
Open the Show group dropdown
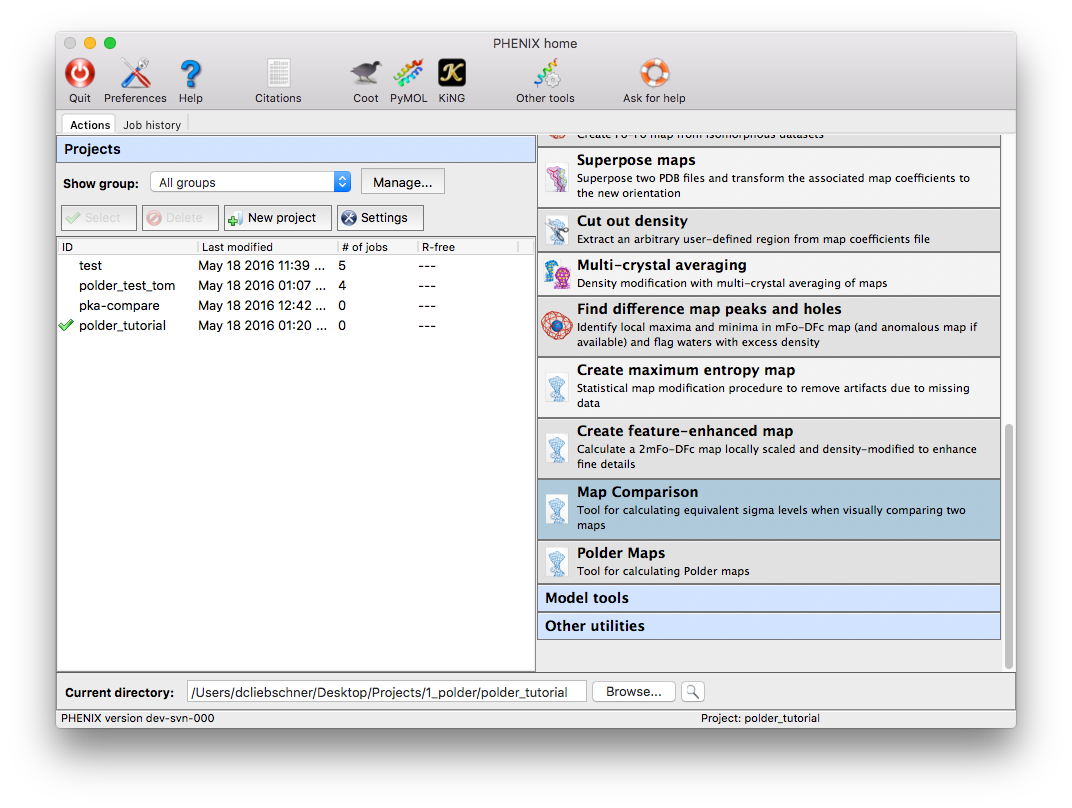pyautogui.click(x=250, y=182)
